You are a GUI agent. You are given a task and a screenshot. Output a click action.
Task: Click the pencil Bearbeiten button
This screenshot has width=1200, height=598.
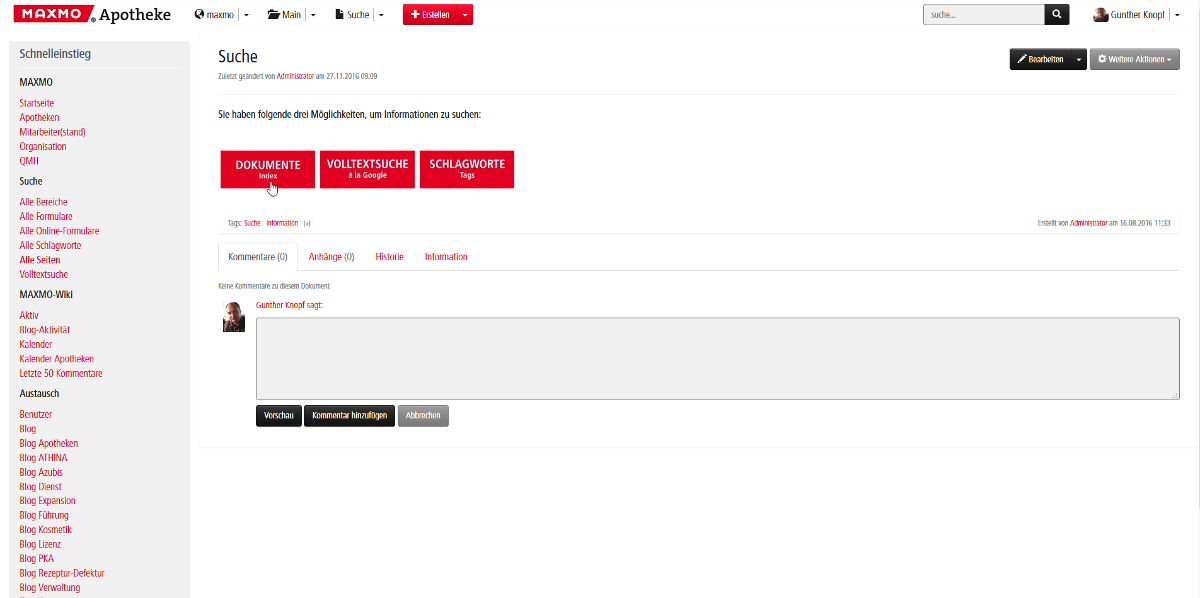(x=1040, y=59)
